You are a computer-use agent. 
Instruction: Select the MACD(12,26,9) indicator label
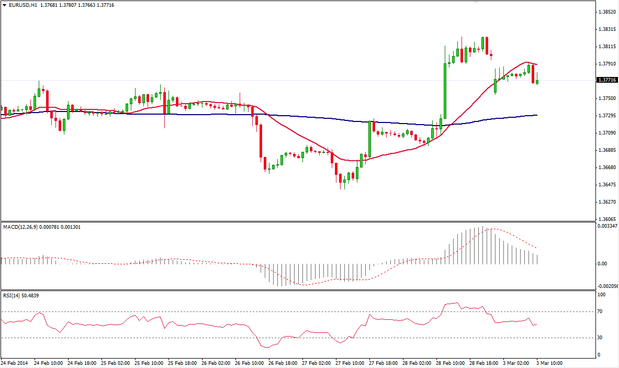tap(20, 227)
